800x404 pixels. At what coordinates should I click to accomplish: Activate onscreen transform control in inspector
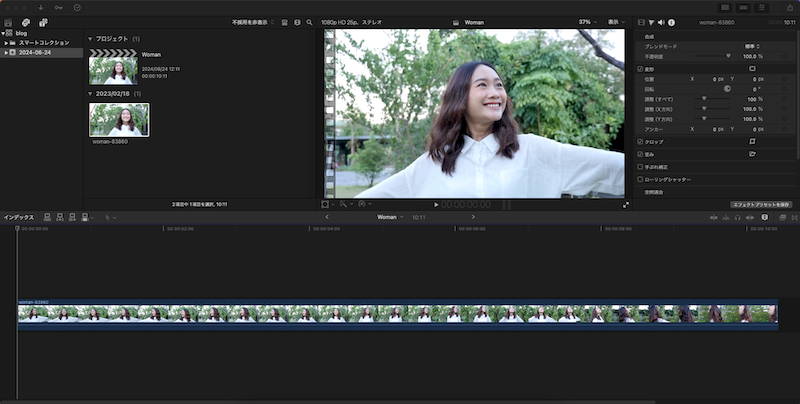752,68
